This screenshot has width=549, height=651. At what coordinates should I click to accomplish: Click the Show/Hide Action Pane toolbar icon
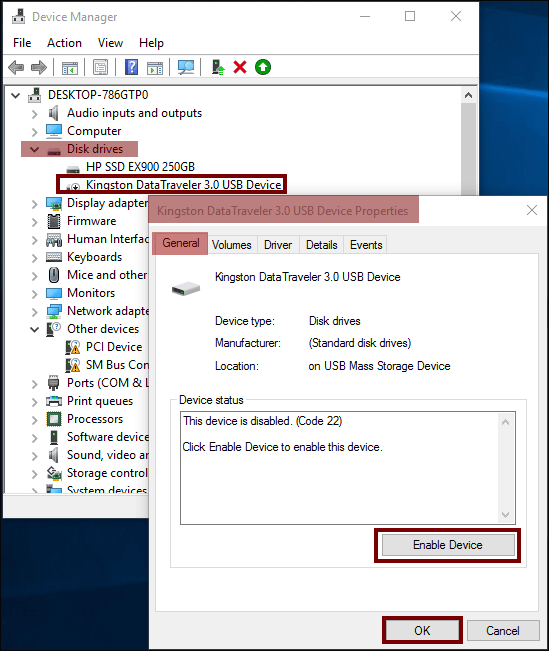pos(155,67)
